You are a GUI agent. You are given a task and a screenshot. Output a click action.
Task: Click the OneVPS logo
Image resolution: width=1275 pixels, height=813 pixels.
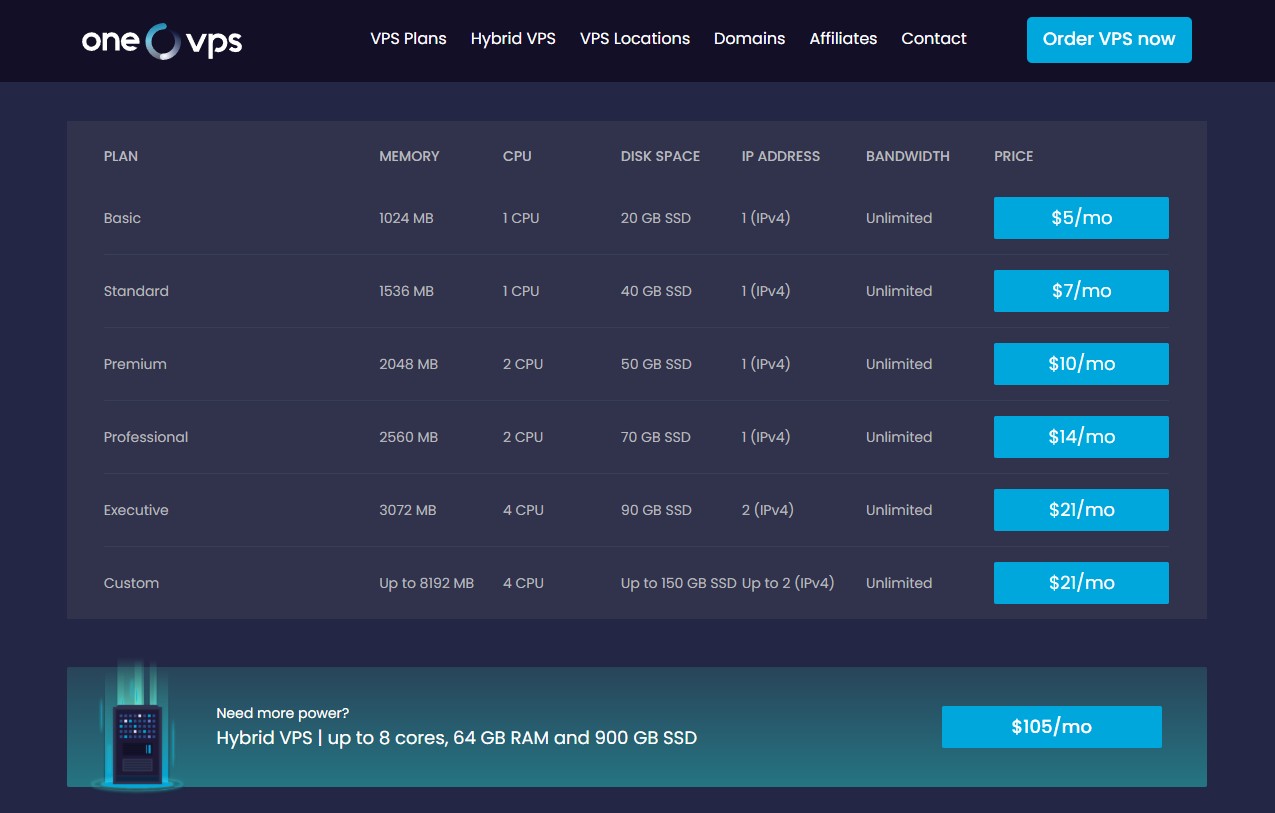(x=162, y=41)
